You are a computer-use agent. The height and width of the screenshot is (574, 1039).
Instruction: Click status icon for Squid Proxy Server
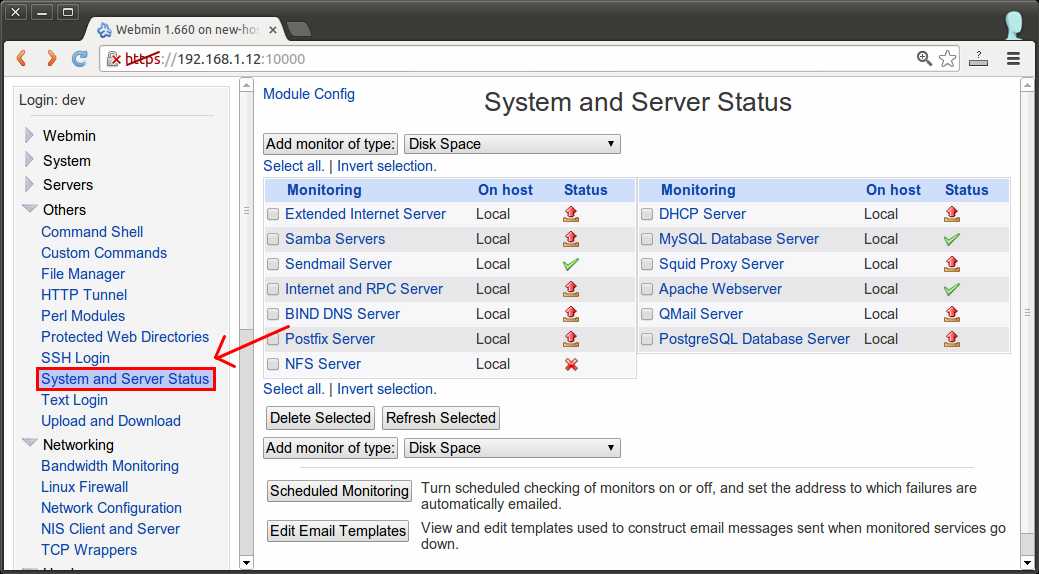tap(952, 264)
